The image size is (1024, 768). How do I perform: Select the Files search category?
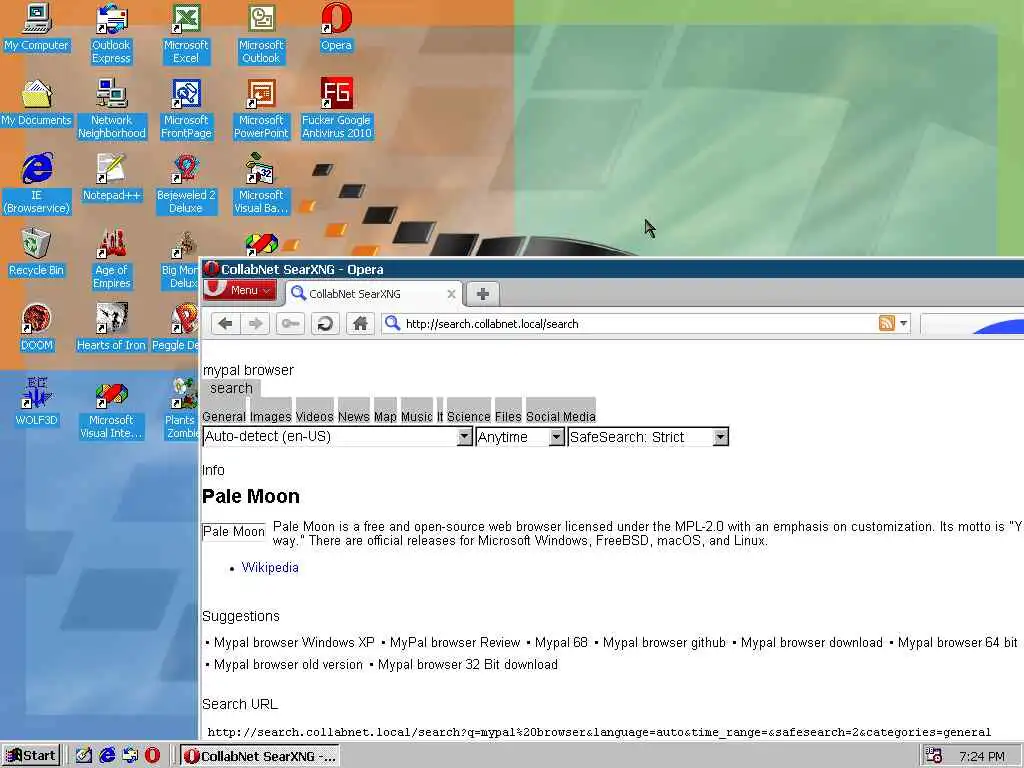pyautogui.click(x=508, y=417)
